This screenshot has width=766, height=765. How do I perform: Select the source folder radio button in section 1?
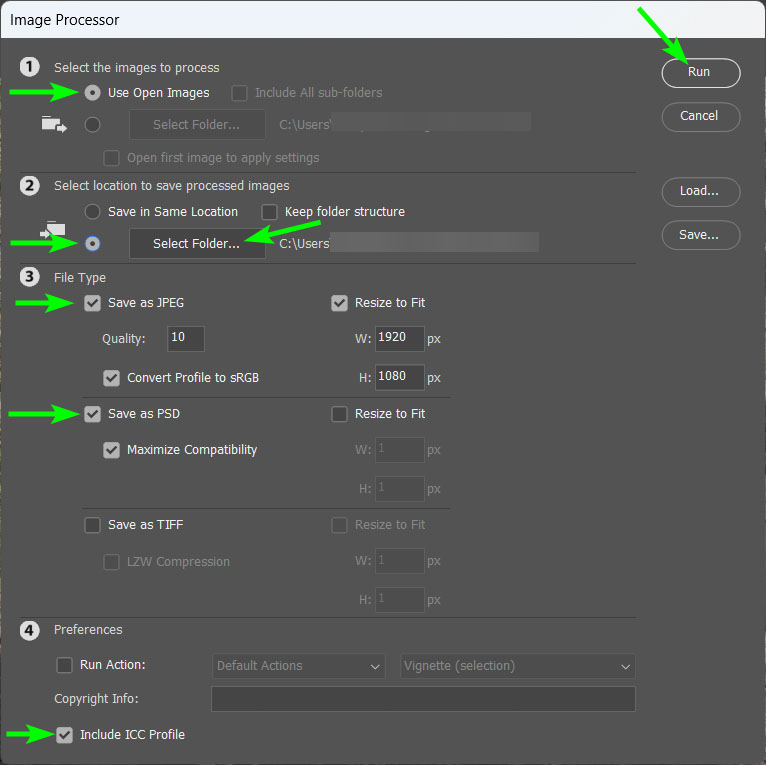pos(92,125)
